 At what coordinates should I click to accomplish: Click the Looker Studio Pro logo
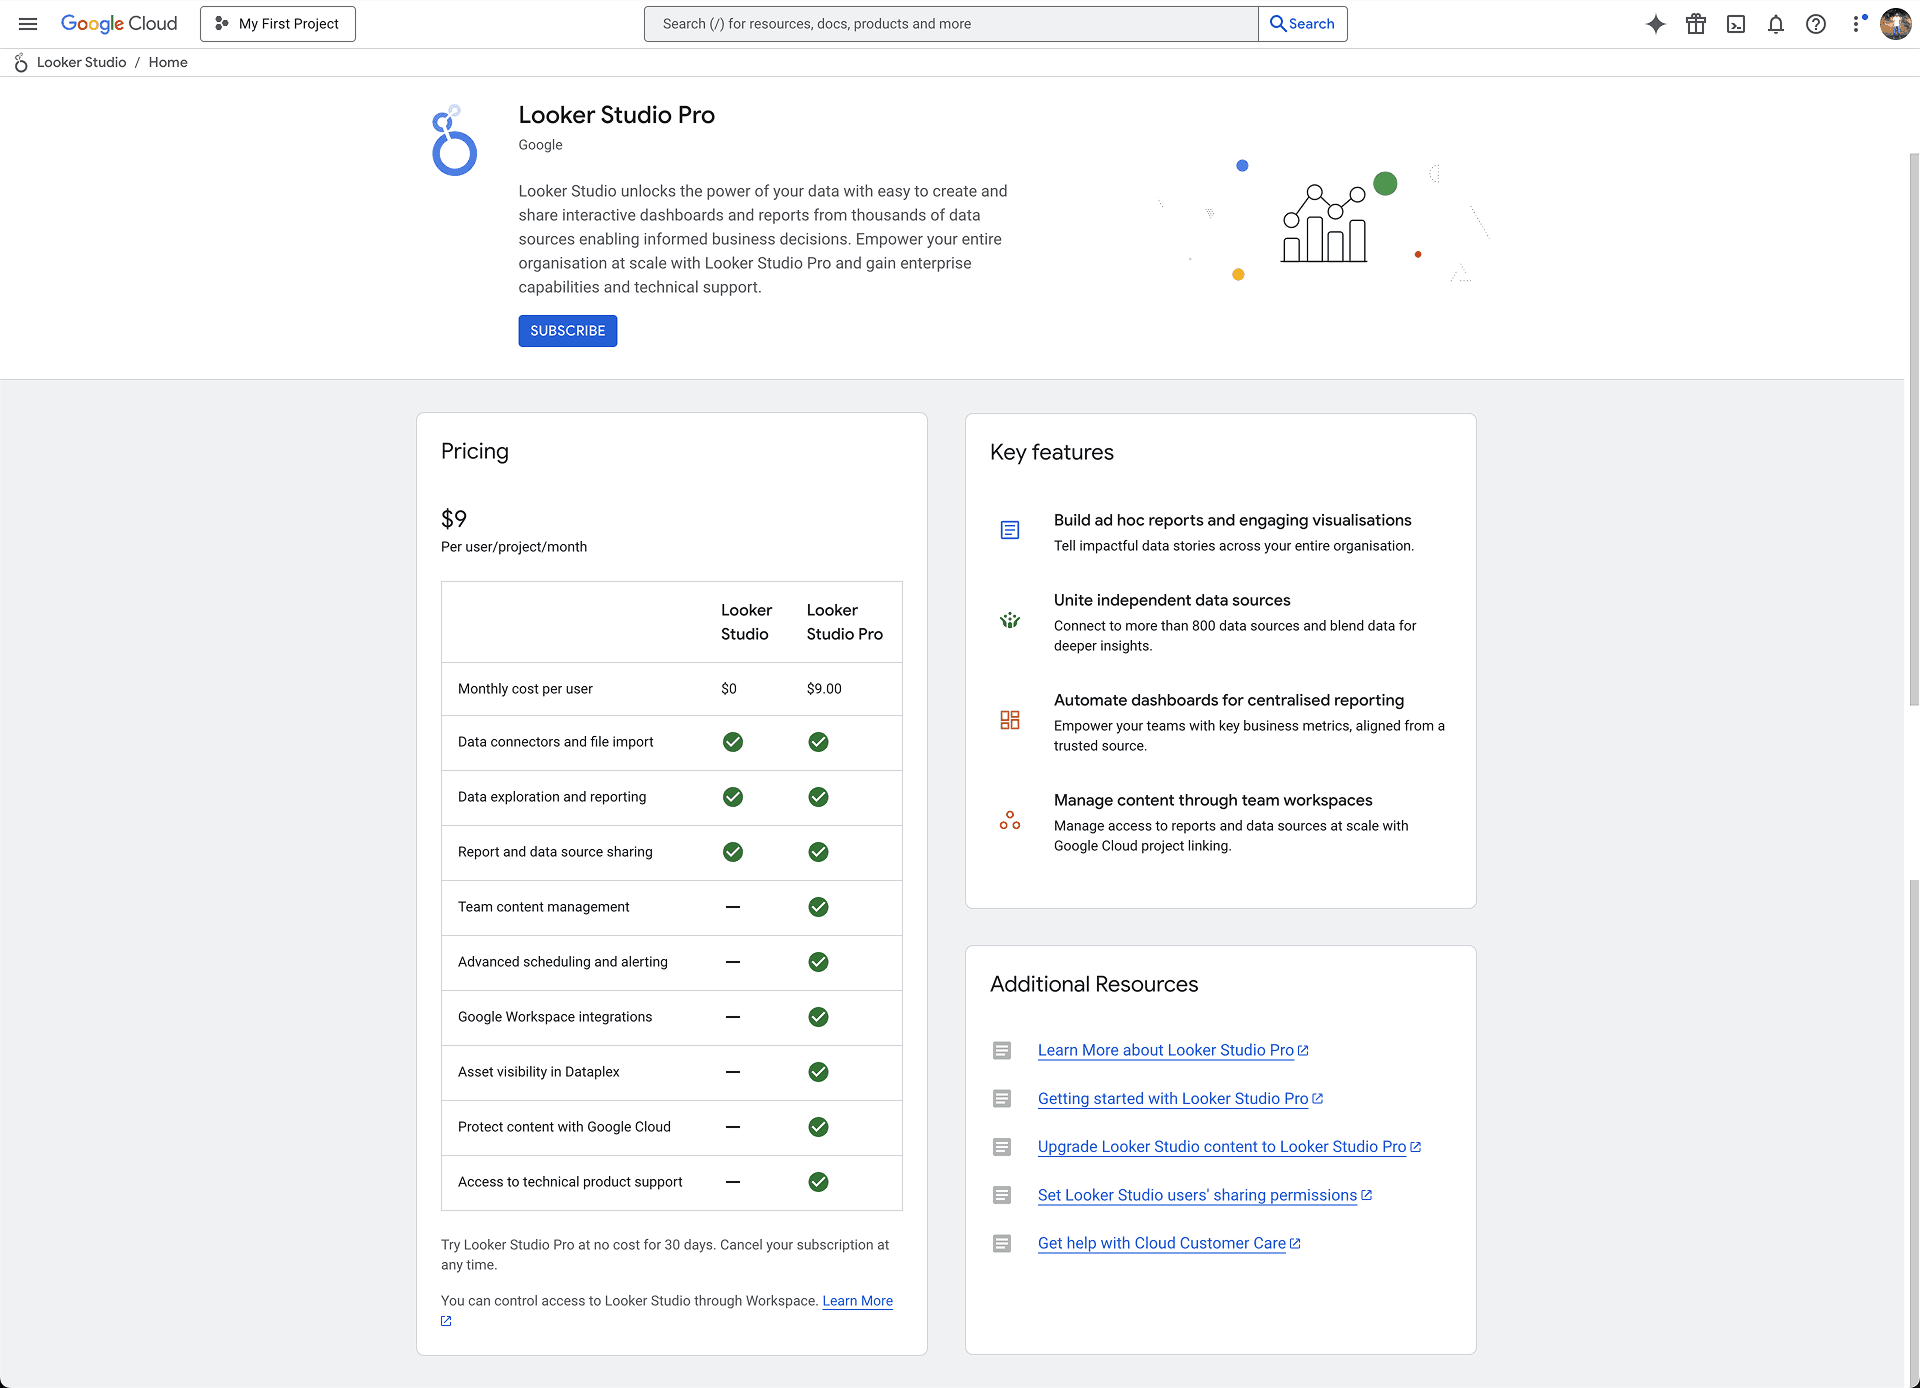[454, 141]
